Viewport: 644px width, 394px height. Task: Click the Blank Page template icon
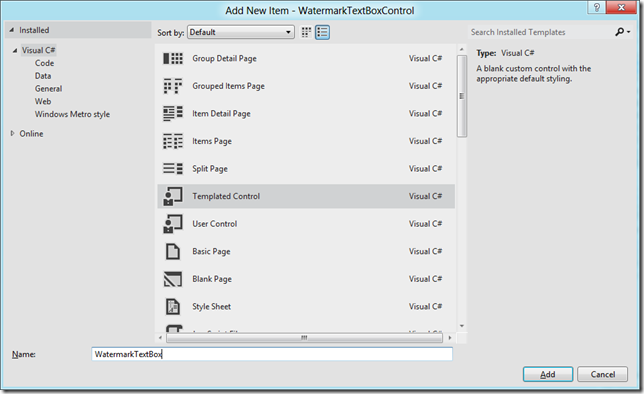(x=173, y=279)
